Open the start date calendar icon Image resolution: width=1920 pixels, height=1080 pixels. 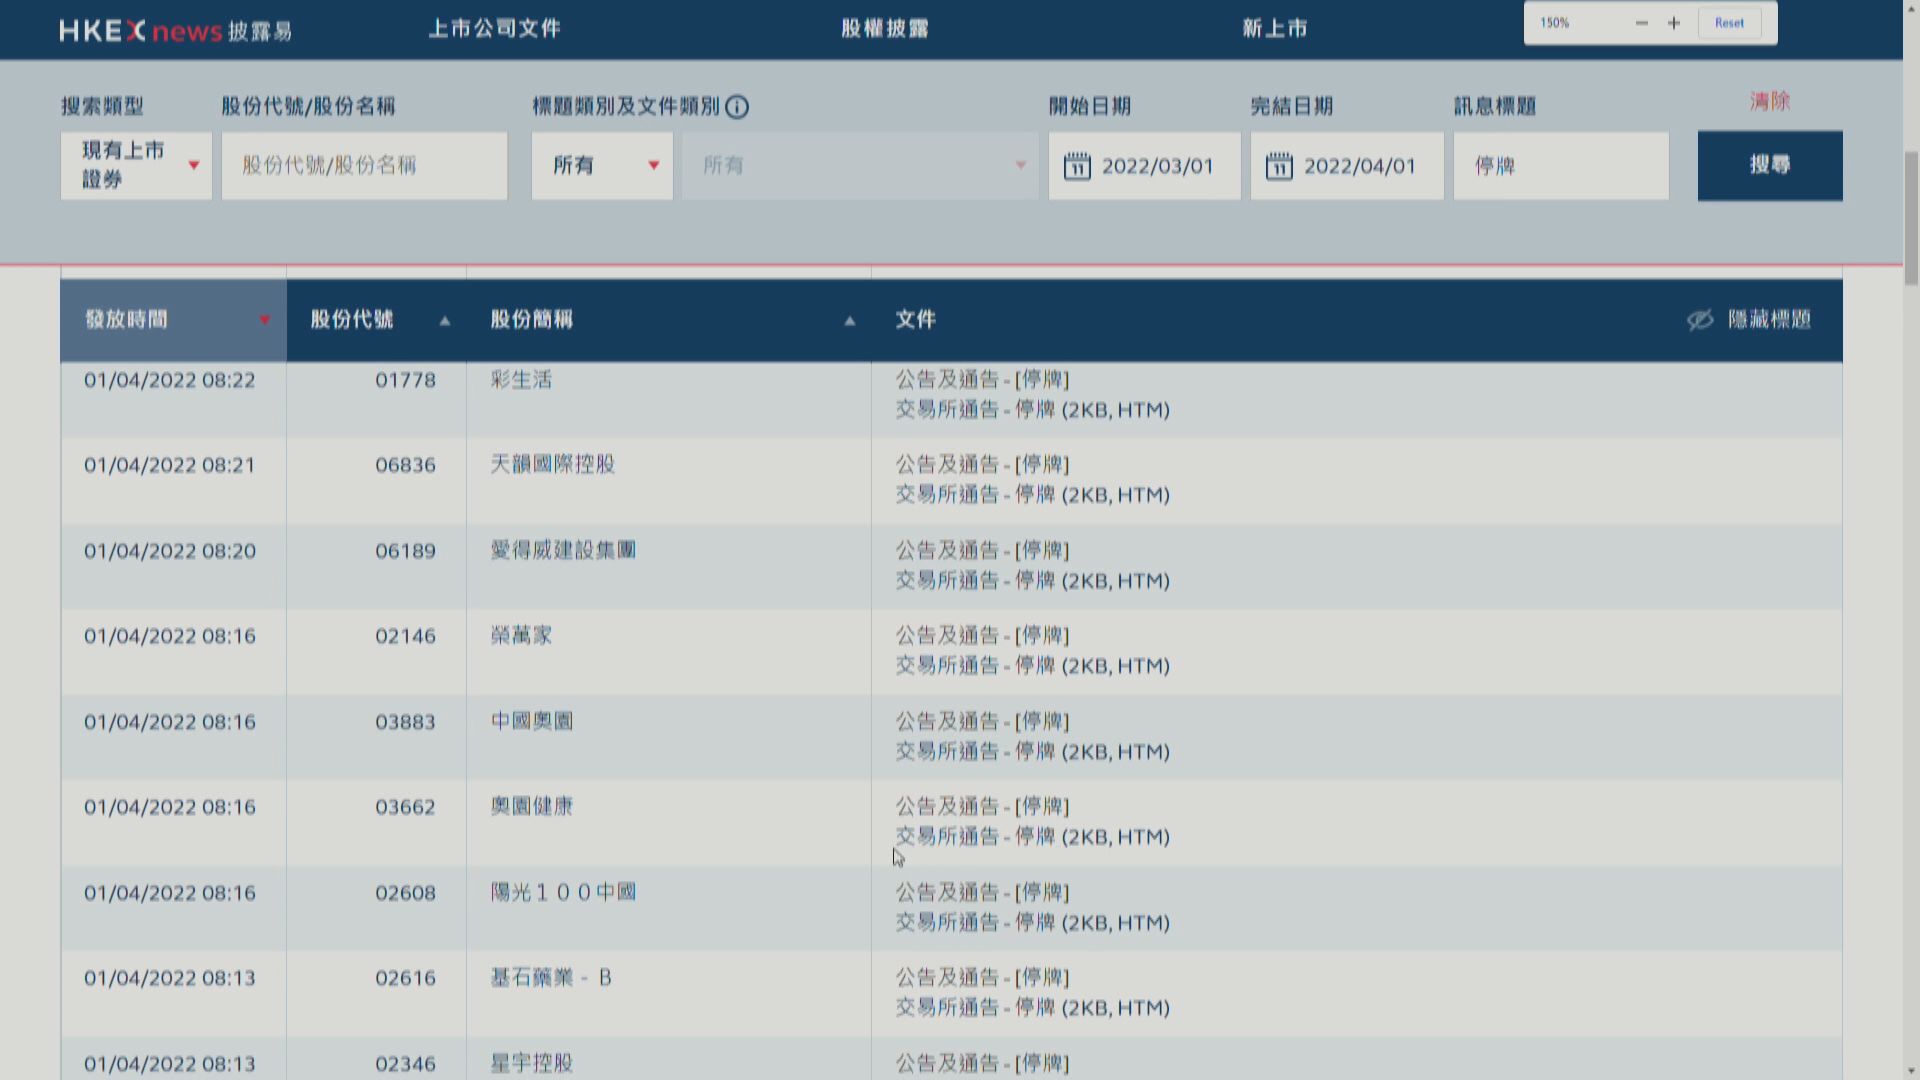(1077, 166)
